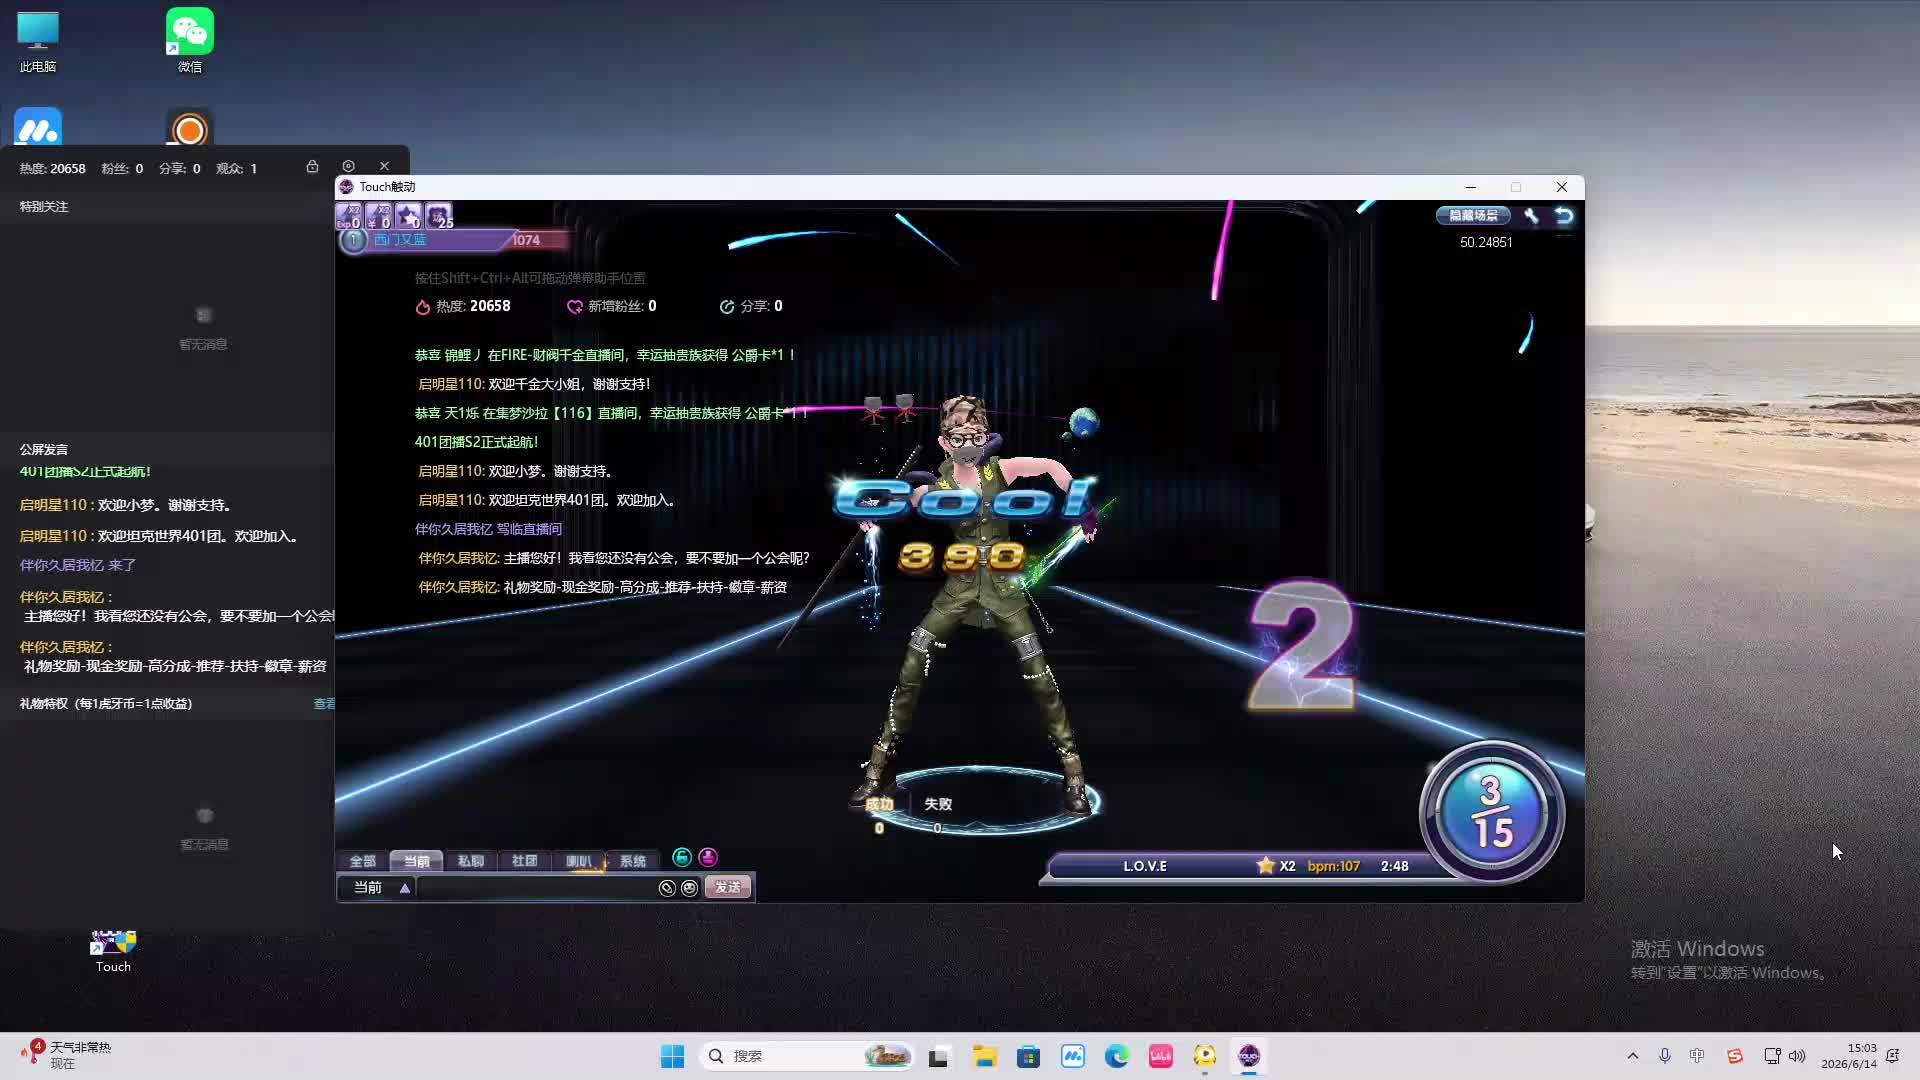Screen dimensions: 1920x1080
Task: Open the emoji smiley picker in chat
Action: [x=689, y=888]
